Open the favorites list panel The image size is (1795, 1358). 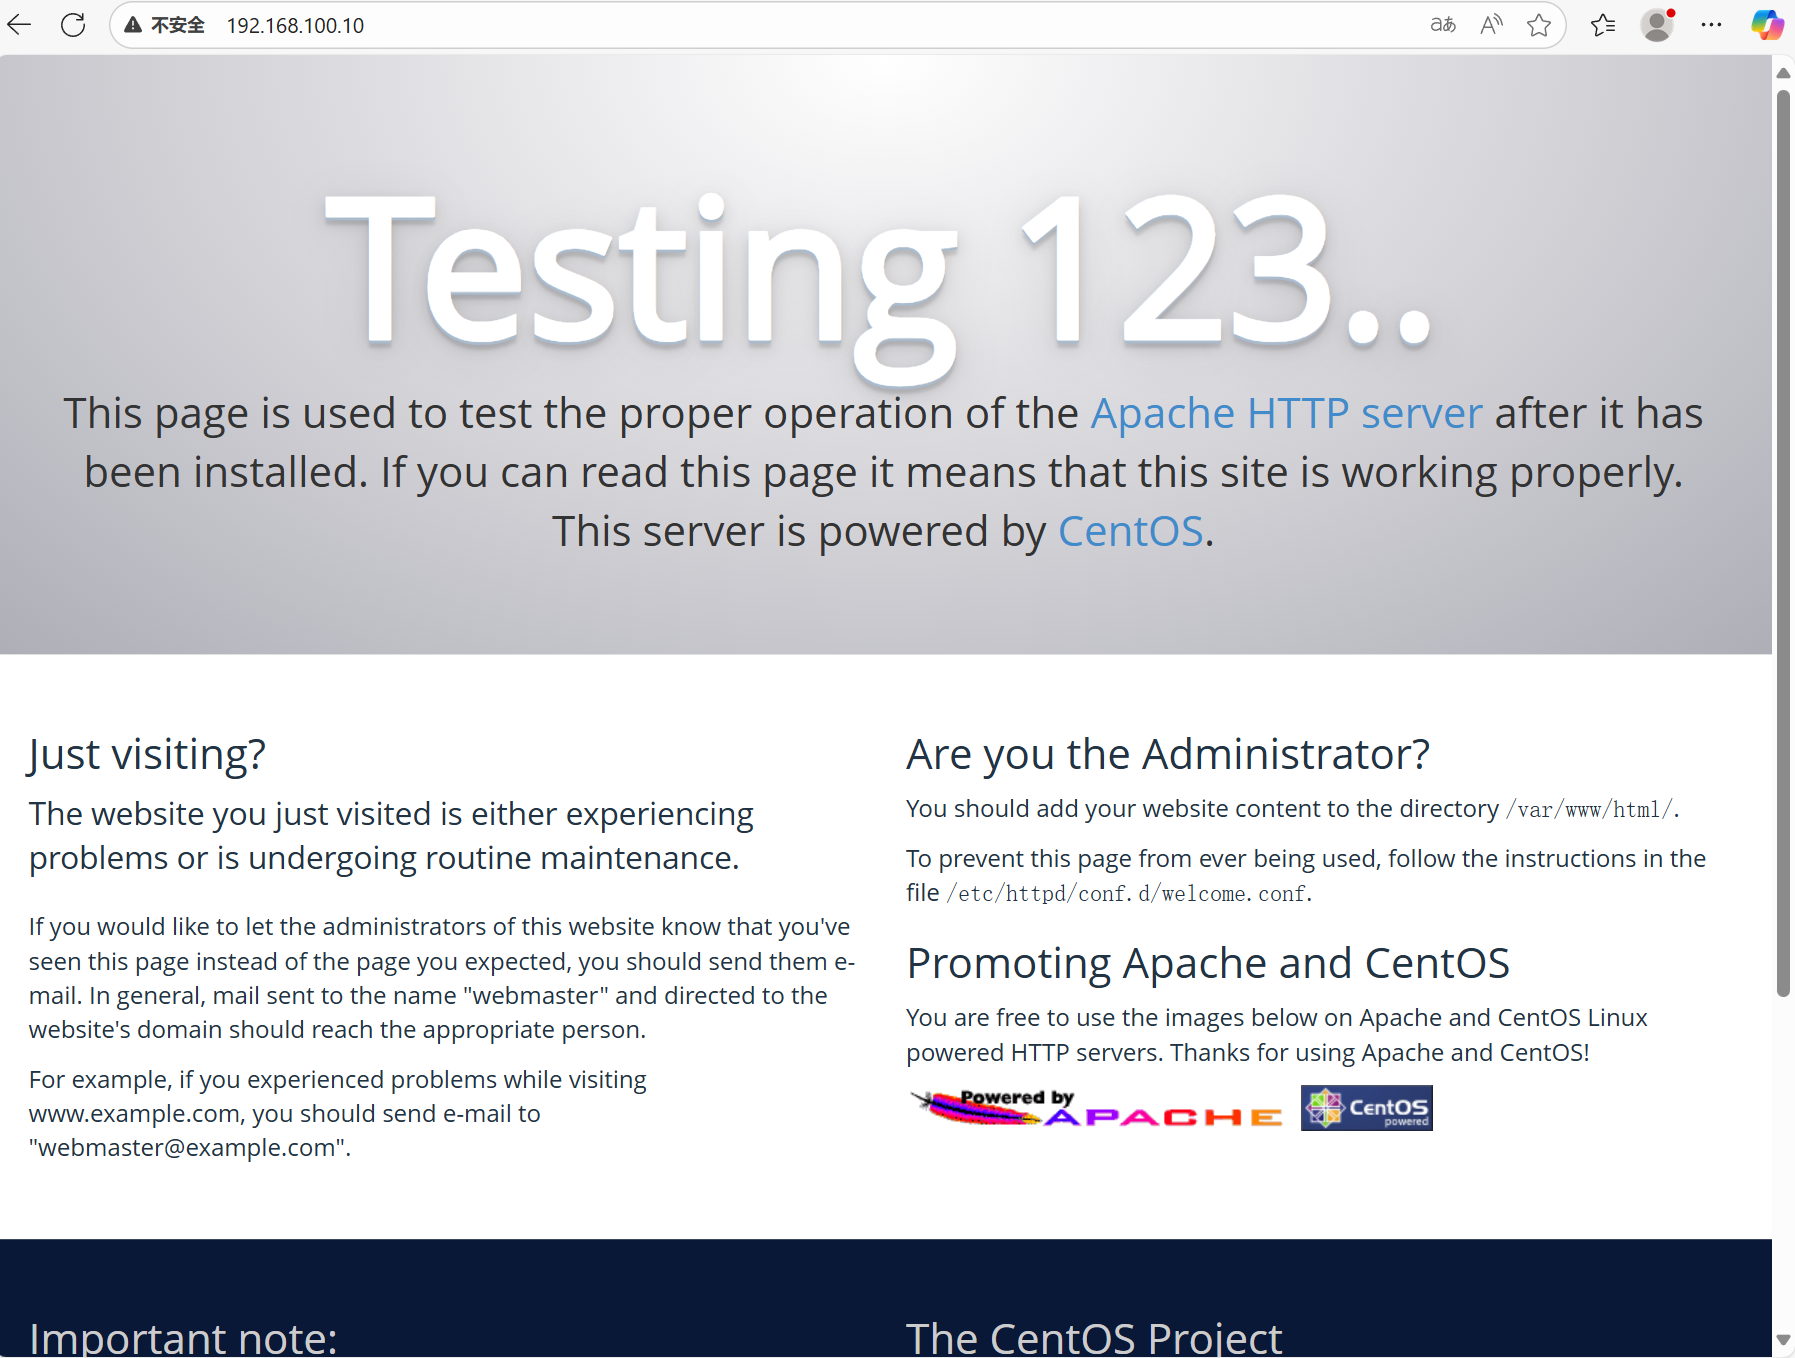coord(1603,25)
